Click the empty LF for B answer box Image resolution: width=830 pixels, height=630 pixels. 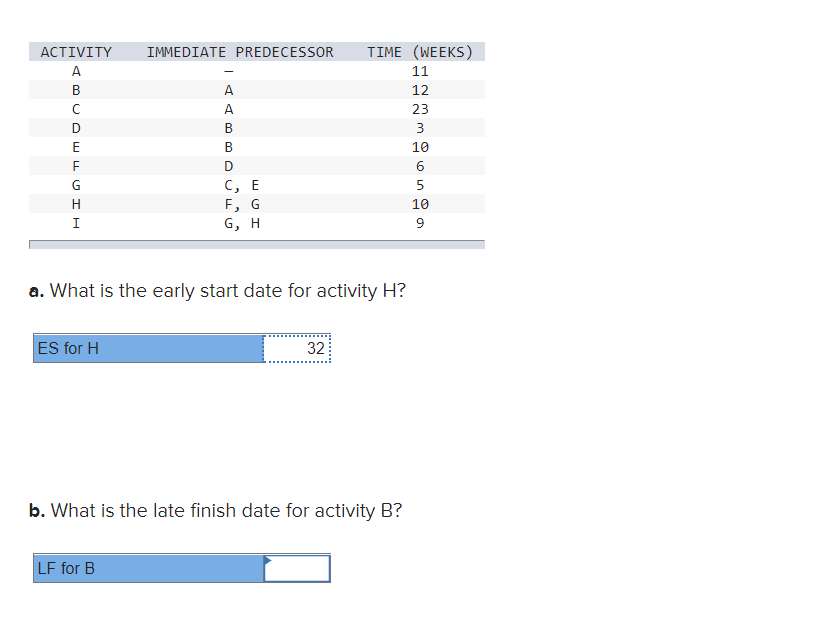click(x=296, y=568)
